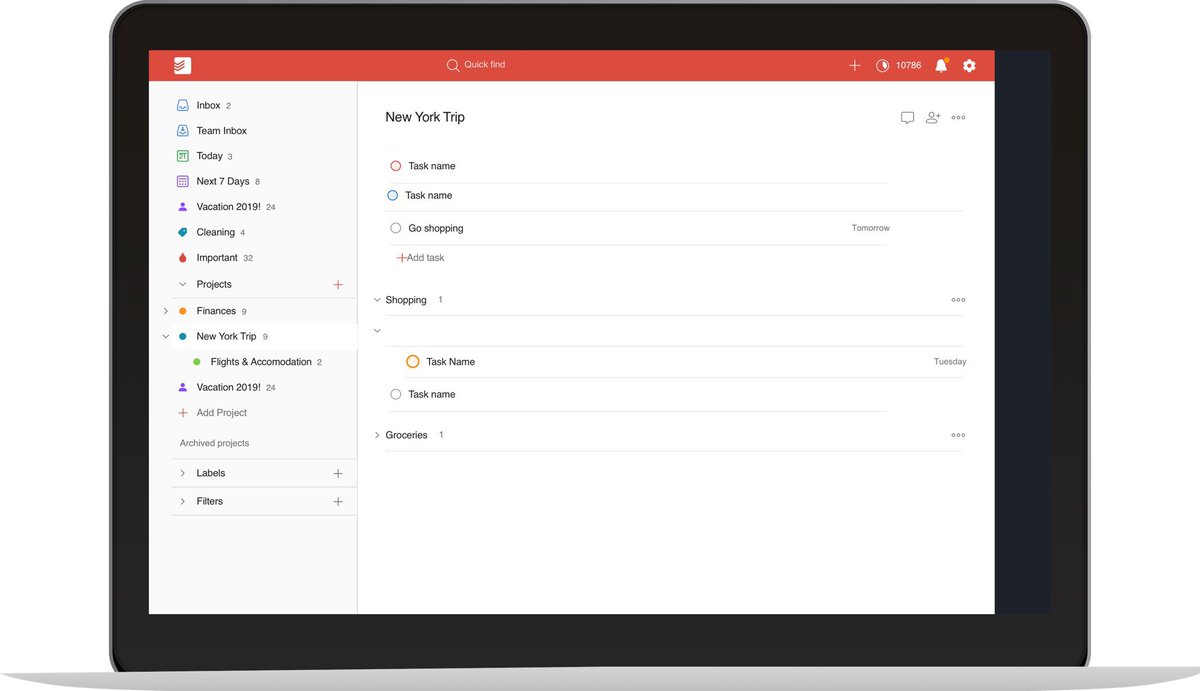Open New York Trip project more options

click(x=958, y=118)
